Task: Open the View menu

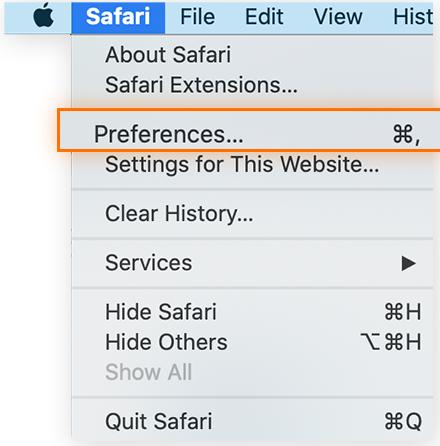Action: [x=338, y=17]
